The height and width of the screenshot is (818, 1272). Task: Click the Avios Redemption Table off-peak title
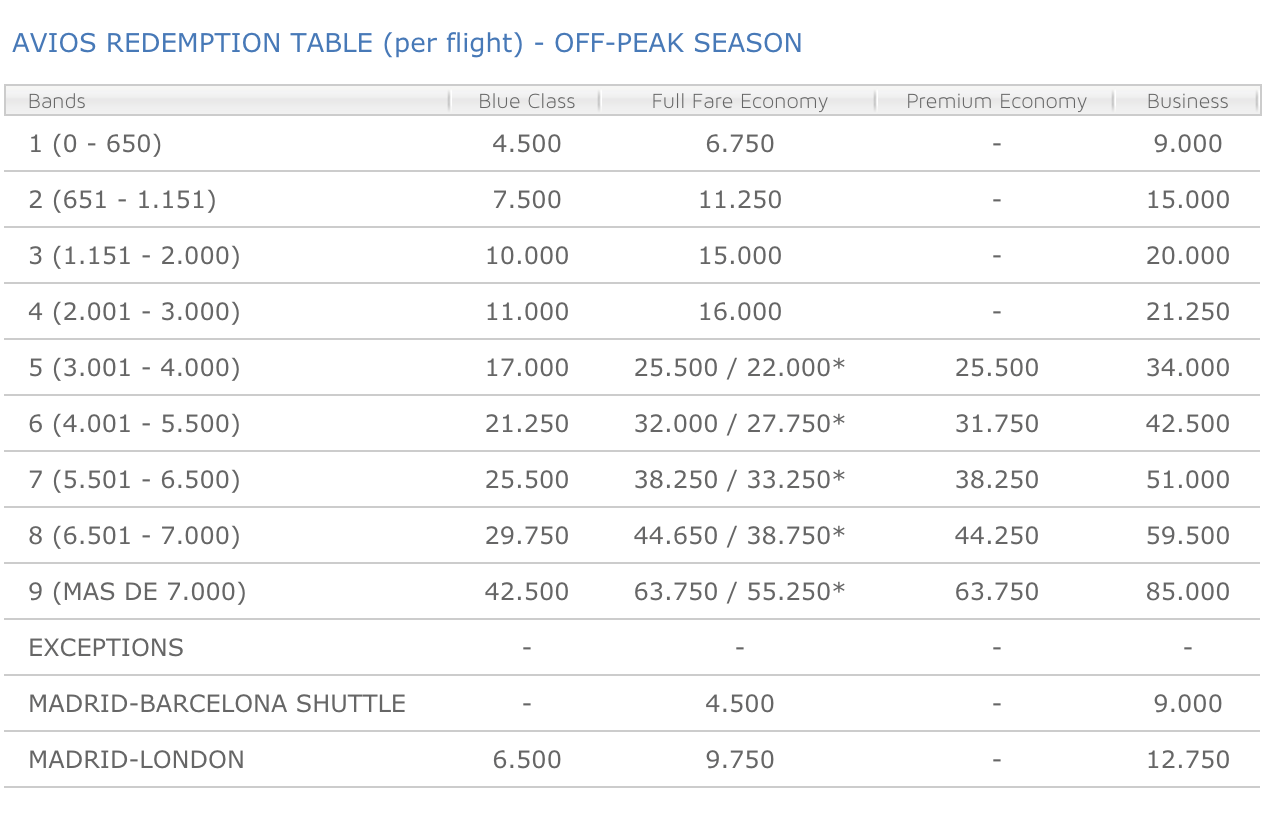click(x=407, y=43)
